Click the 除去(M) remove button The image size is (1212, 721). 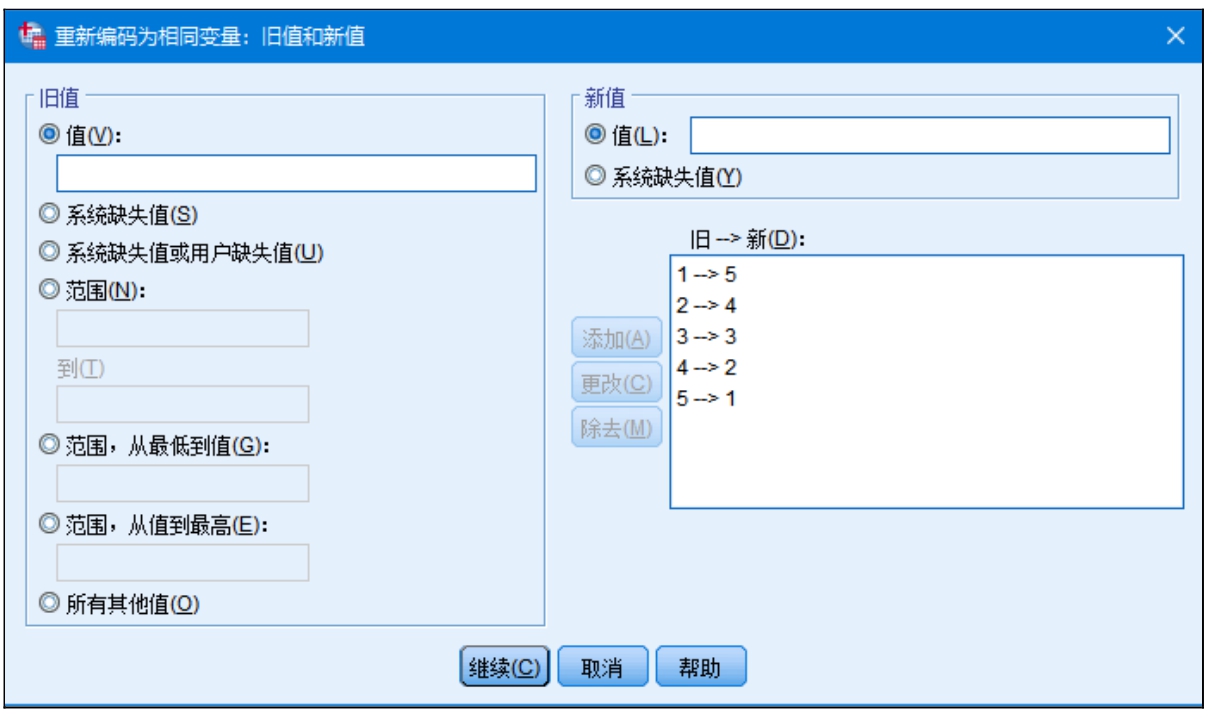pos(617,428)
